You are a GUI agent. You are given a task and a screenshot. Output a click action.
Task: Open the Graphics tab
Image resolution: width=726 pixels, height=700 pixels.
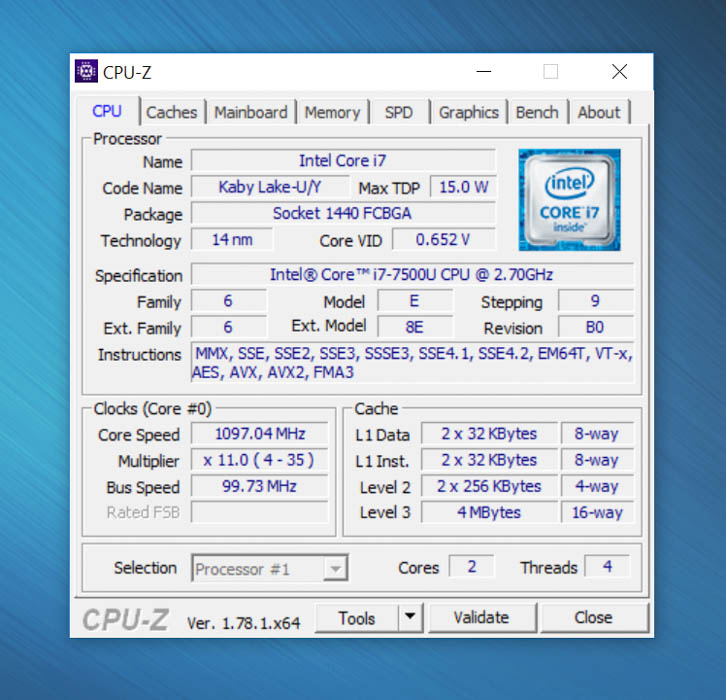(x=469, y=112)
